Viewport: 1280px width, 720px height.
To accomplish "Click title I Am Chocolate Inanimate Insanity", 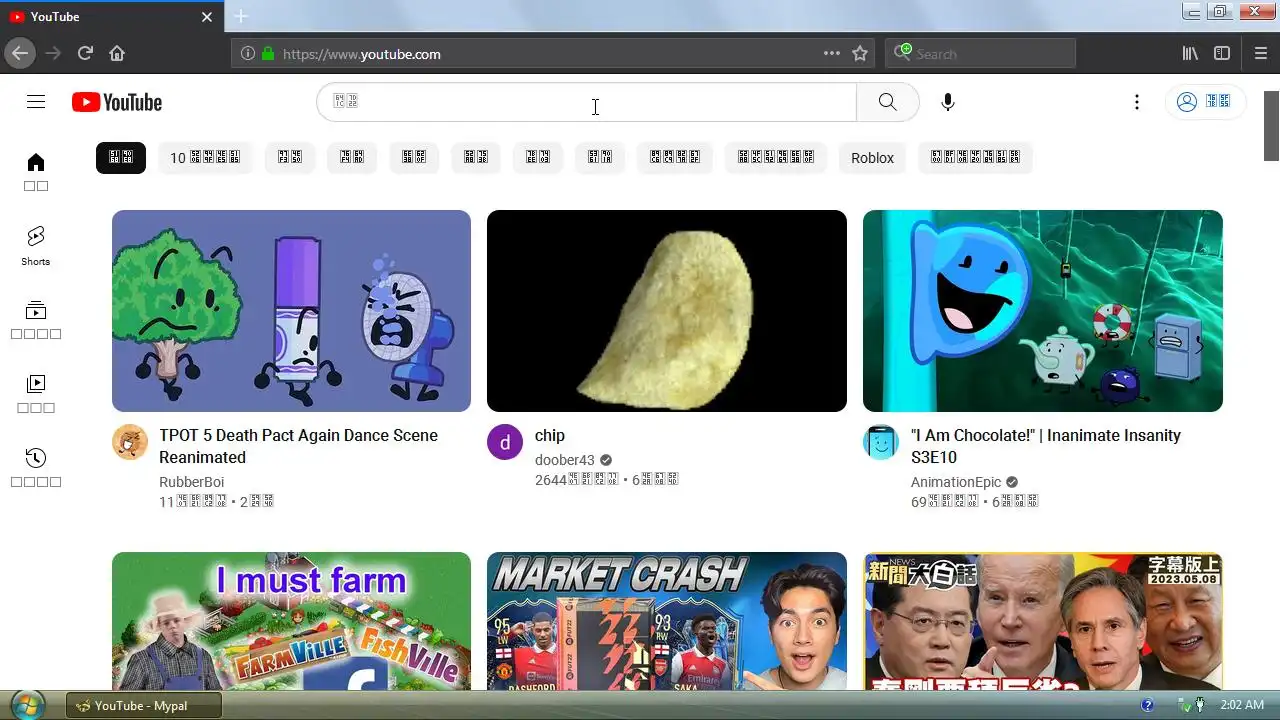I will 1046,446.
